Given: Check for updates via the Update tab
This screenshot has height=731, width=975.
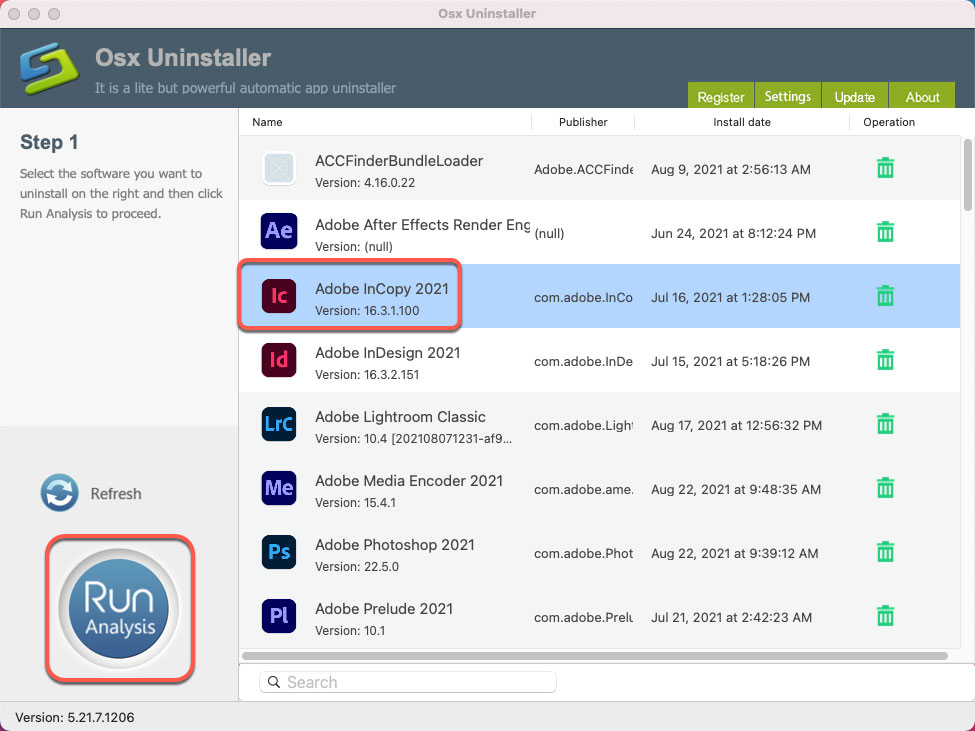Looking at the screenshot, I should point(854,96).
